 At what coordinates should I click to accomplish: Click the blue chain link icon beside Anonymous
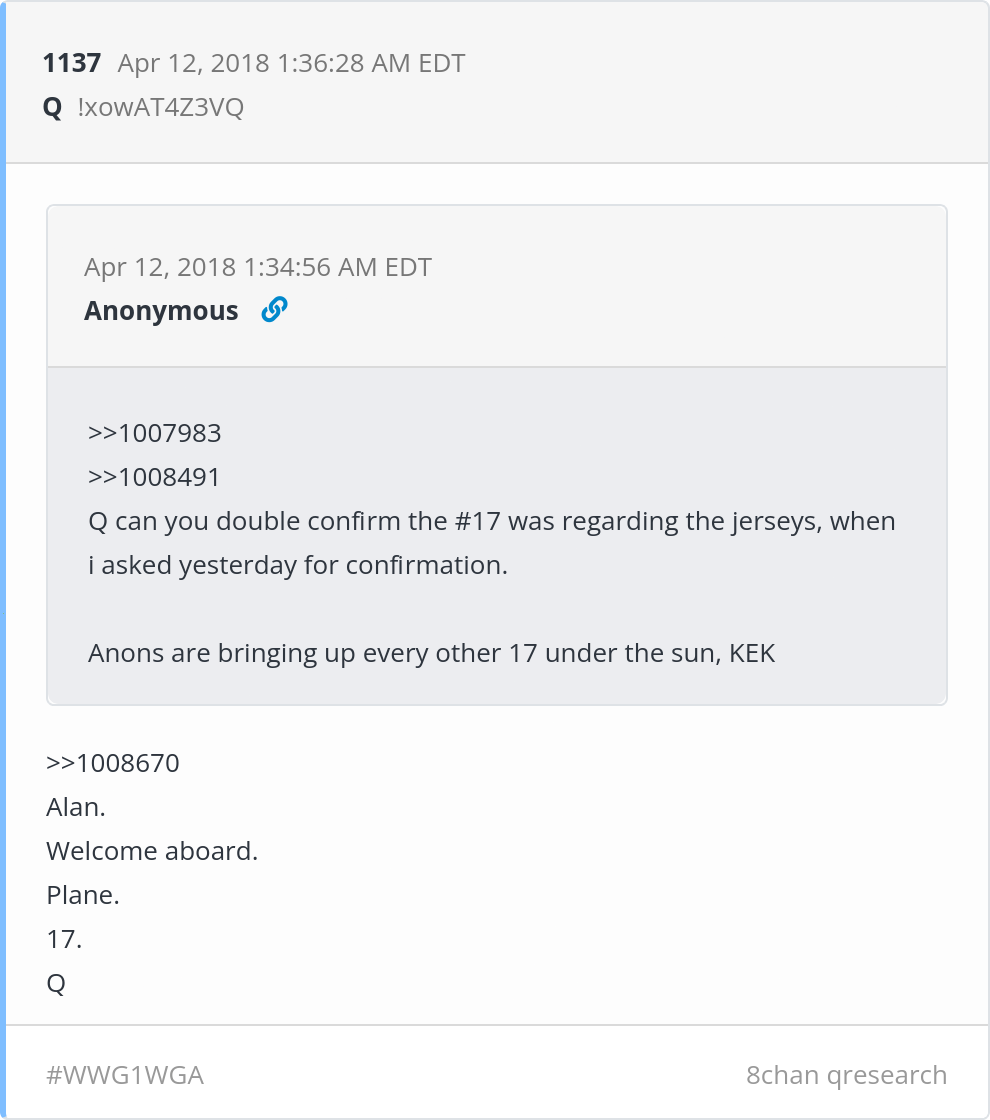click(274, 309)
